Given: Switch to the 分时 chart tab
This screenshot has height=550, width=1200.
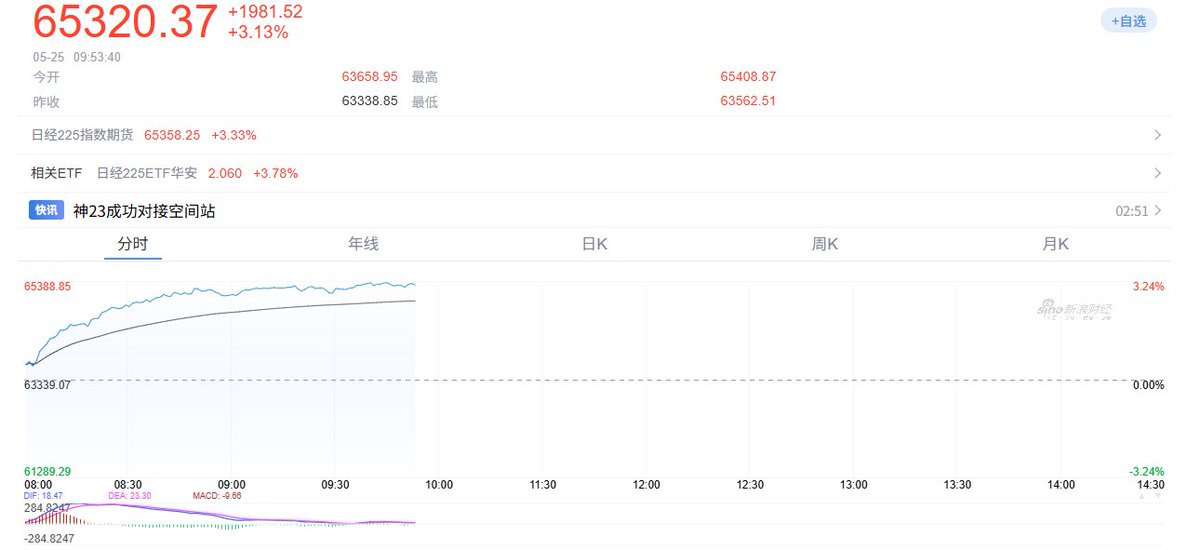Looking at the screenshot, I should click(132, 243).
